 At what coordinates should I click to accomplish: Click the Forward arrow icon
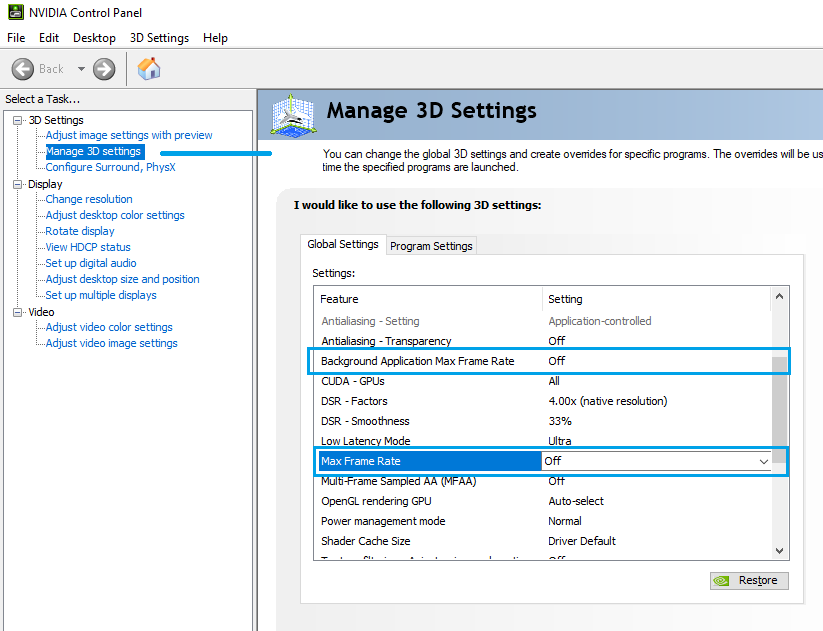click(104, 69)
